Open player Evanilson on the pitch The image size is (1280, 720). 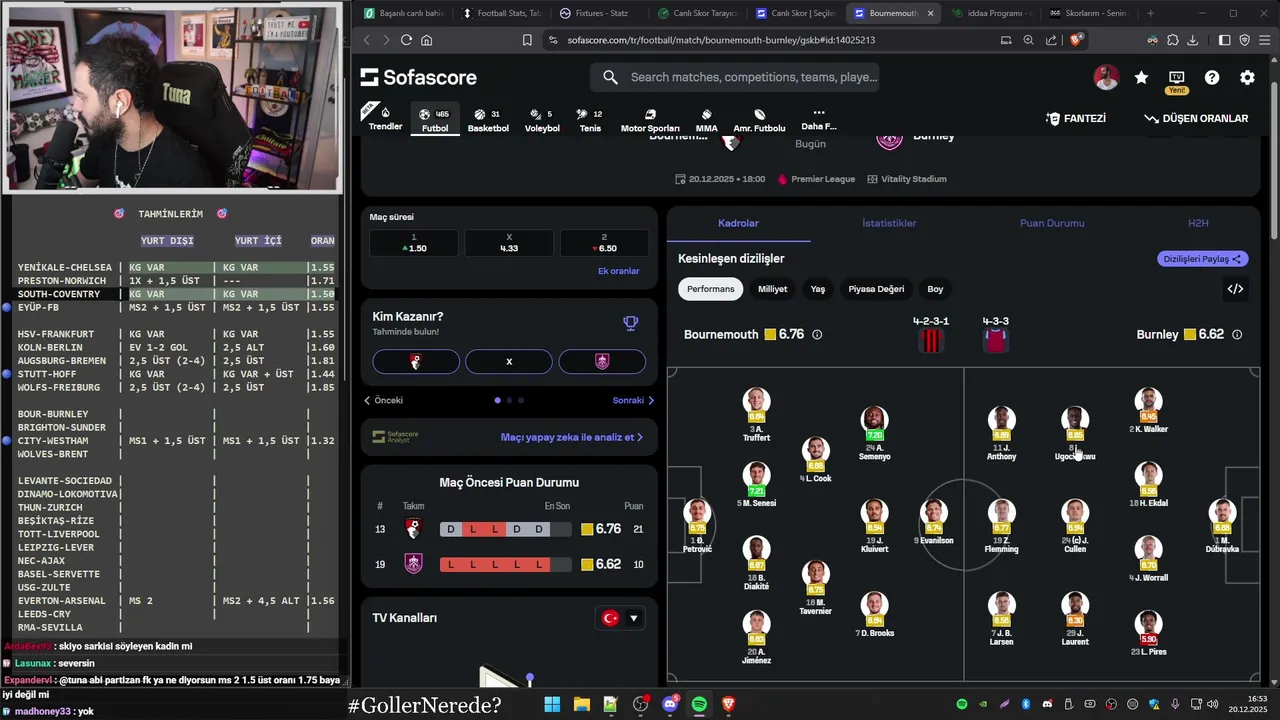coord(933,522)
